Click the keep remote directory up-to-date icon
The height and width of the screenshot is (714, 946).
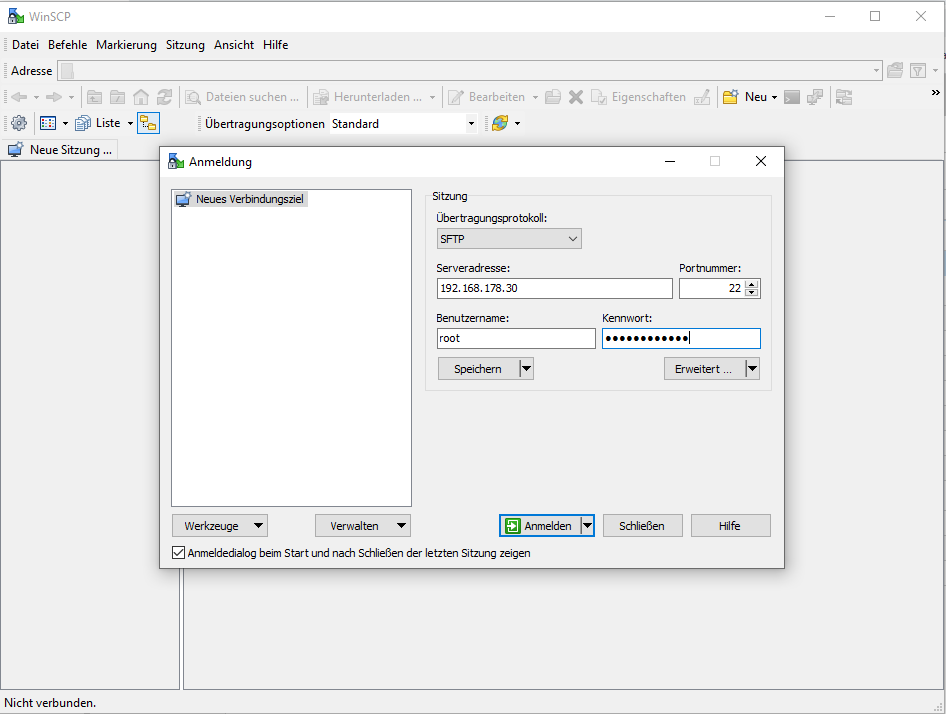(x=500, y=123)
